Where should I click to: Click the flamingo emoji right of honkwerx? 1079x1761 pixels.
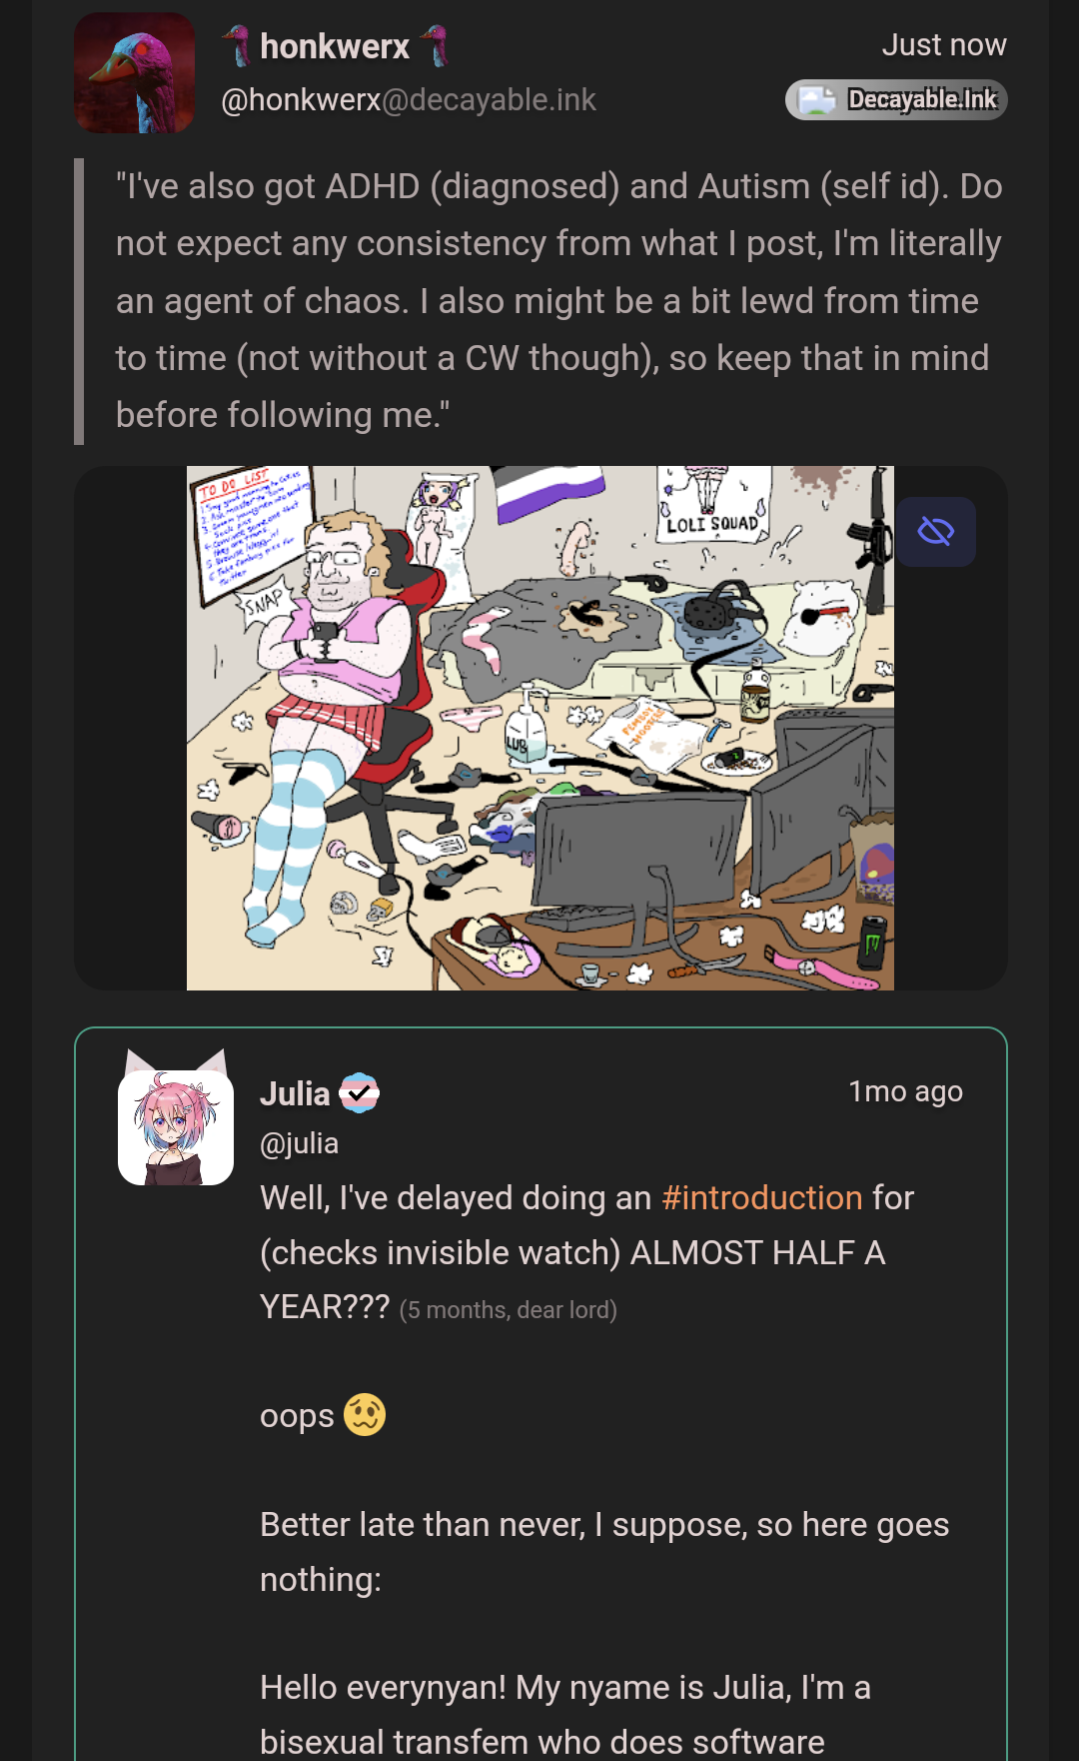click(433, 46)
